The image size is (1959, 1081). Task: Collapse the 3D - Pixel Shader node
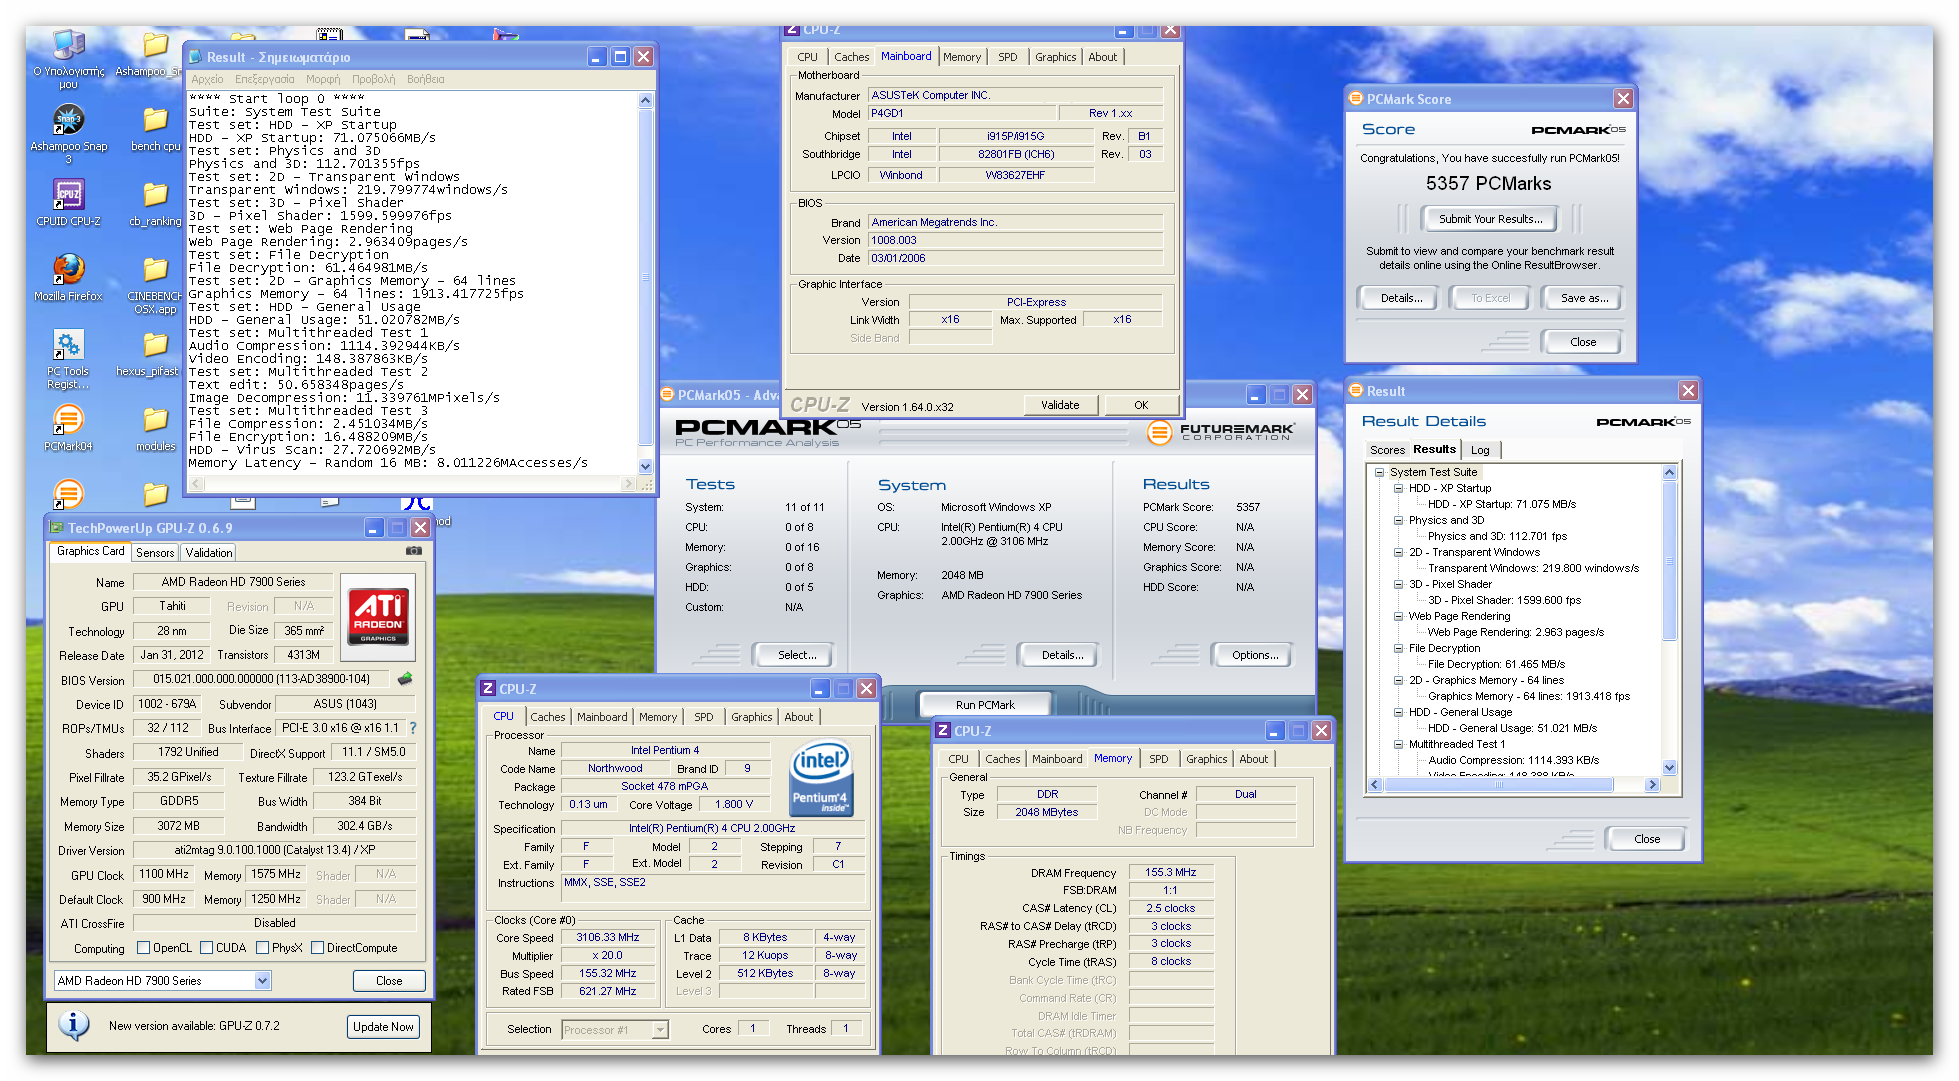1398,584
